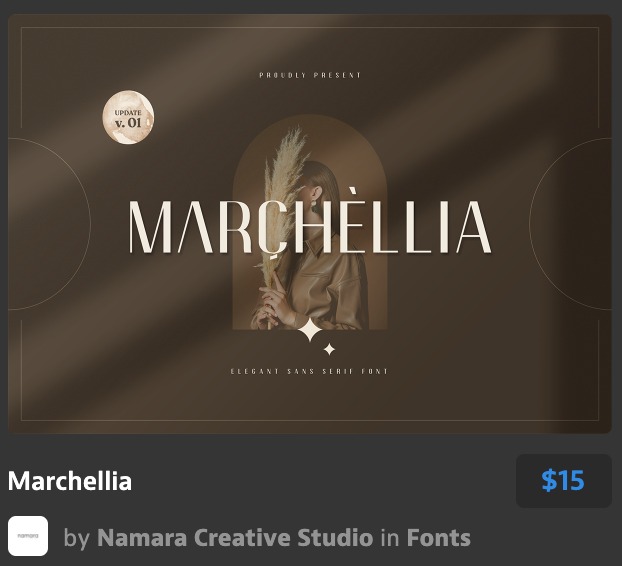Click the Update v. 01 round badge
This screenshot has height=566, width=622.
click(128, 117)
